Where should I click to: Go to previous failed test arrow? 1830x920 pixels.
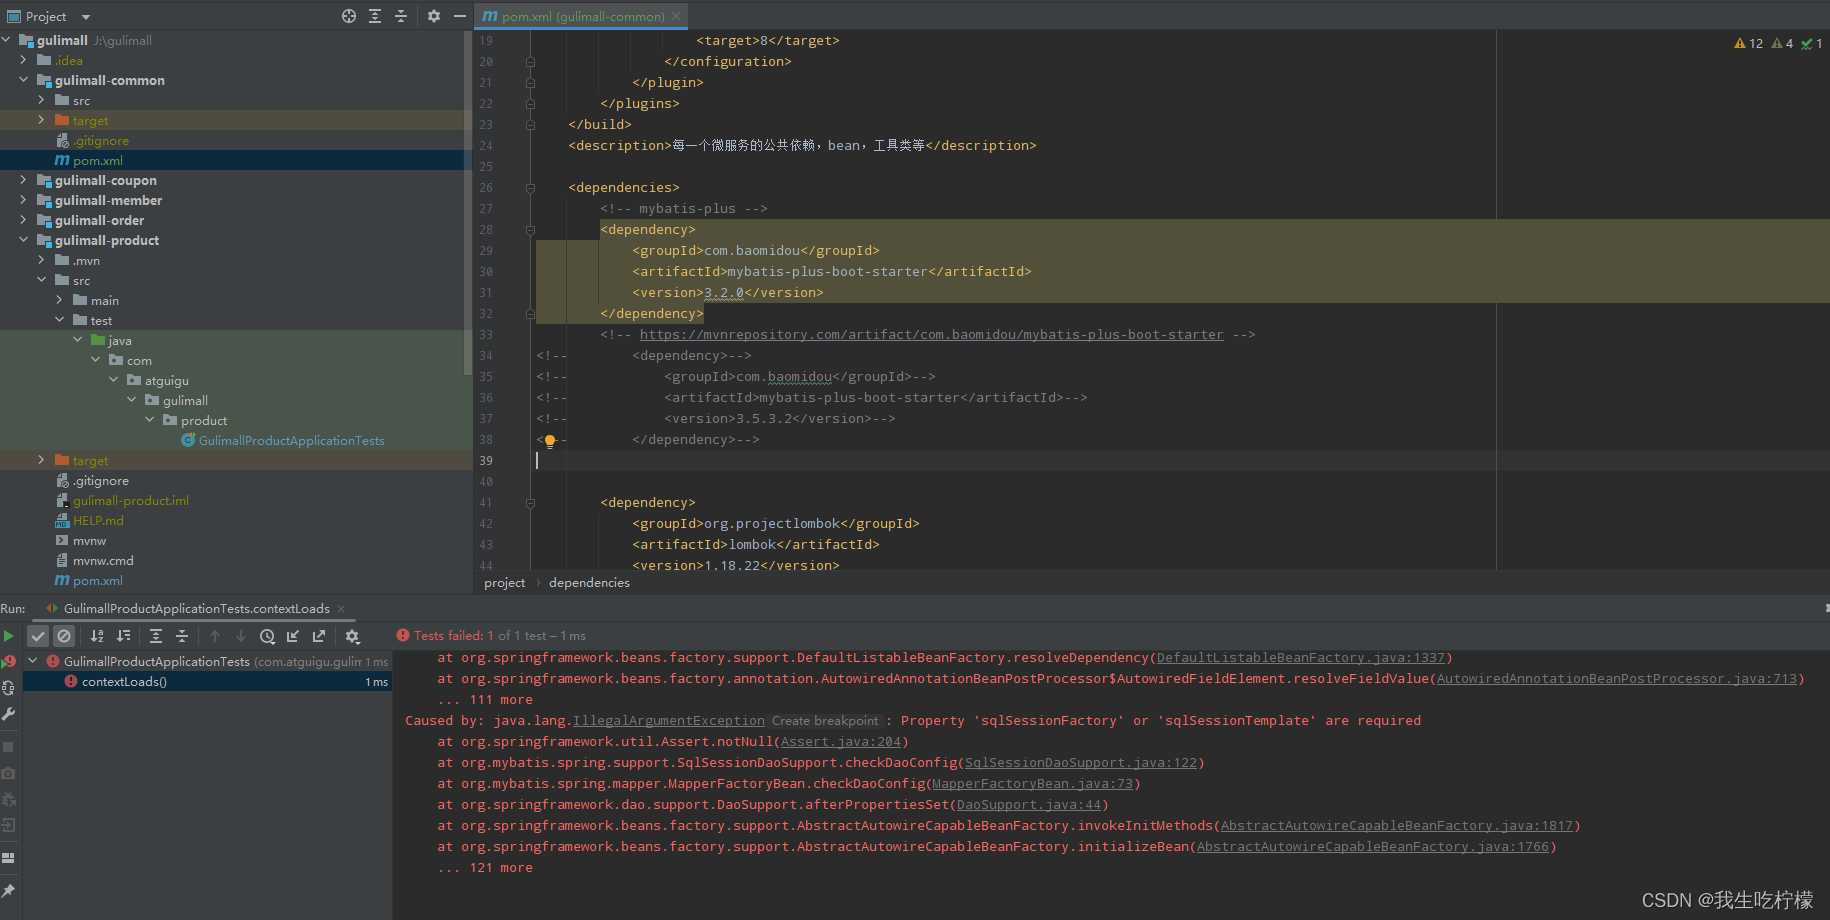(215, 636)
